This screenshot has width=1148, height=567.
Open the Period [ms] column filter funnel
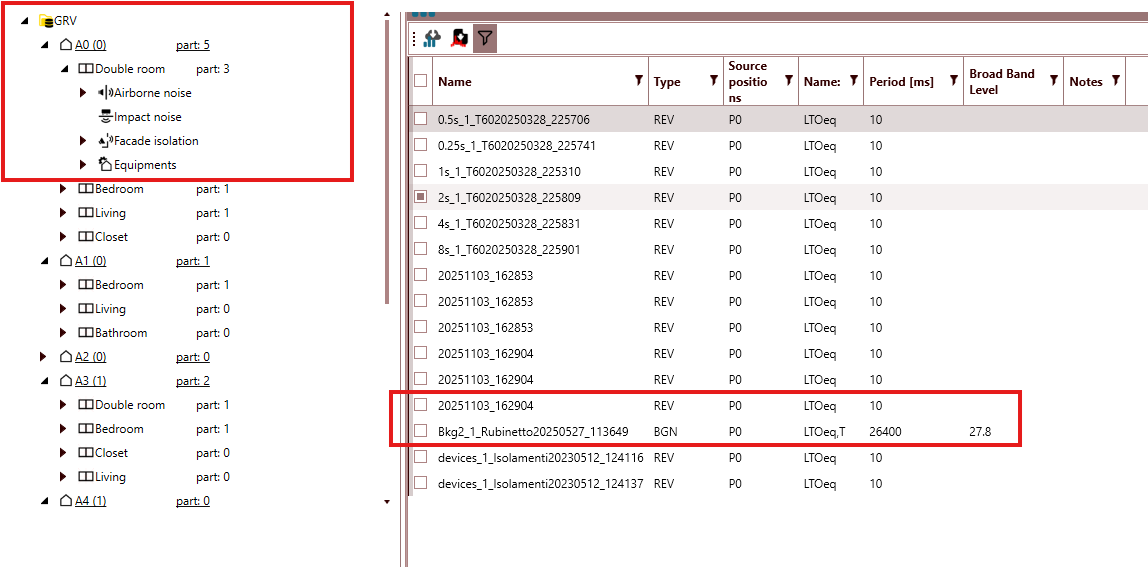(954, 80)
